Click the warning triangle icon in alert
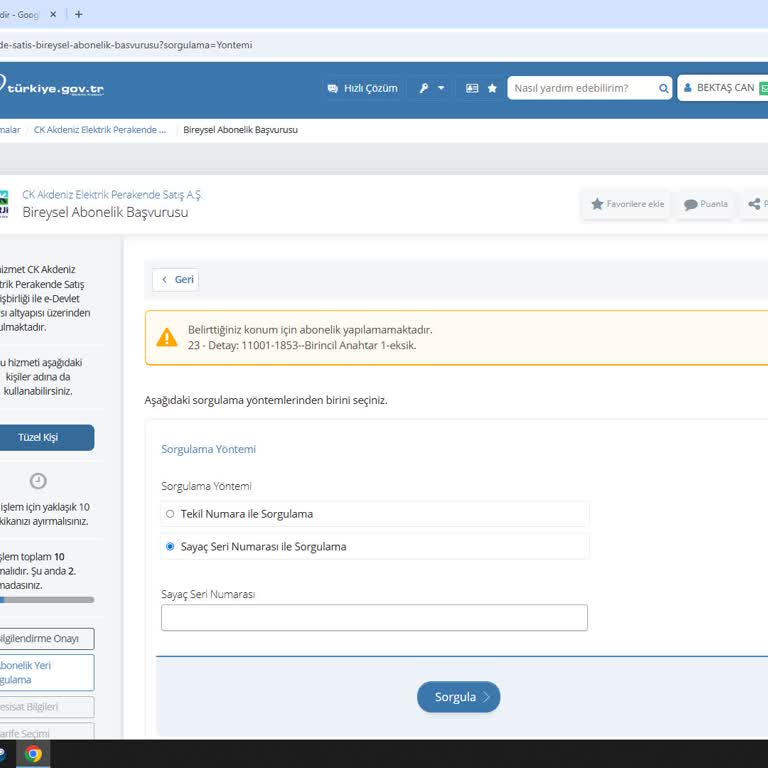 [167, 337]
